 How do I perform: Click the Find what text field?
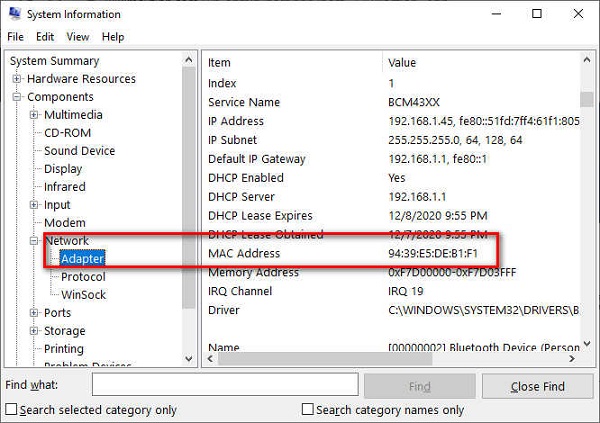pos(225,385)
